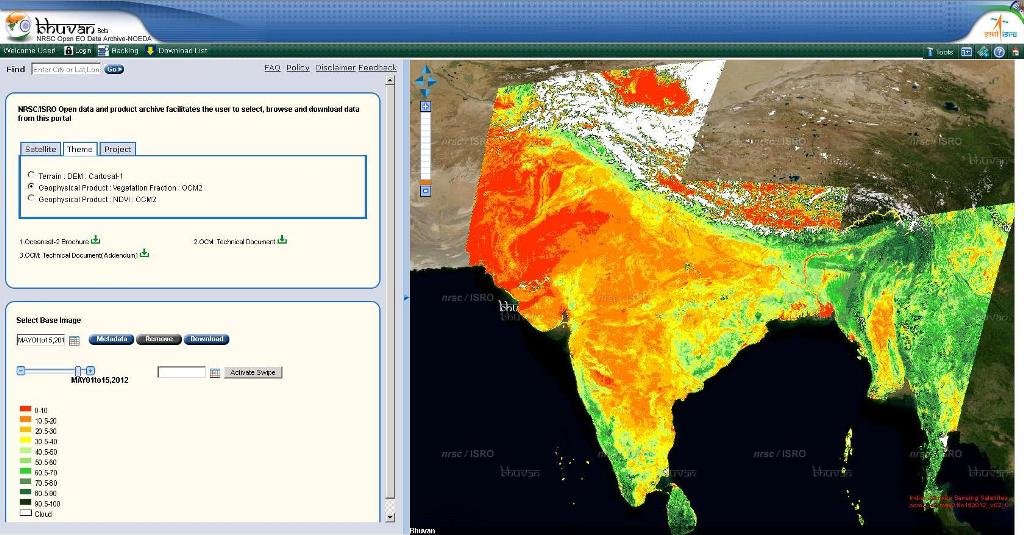
Task: Select Terrain : DEM : Cartosat-1 radio
Action: [31, 175]
